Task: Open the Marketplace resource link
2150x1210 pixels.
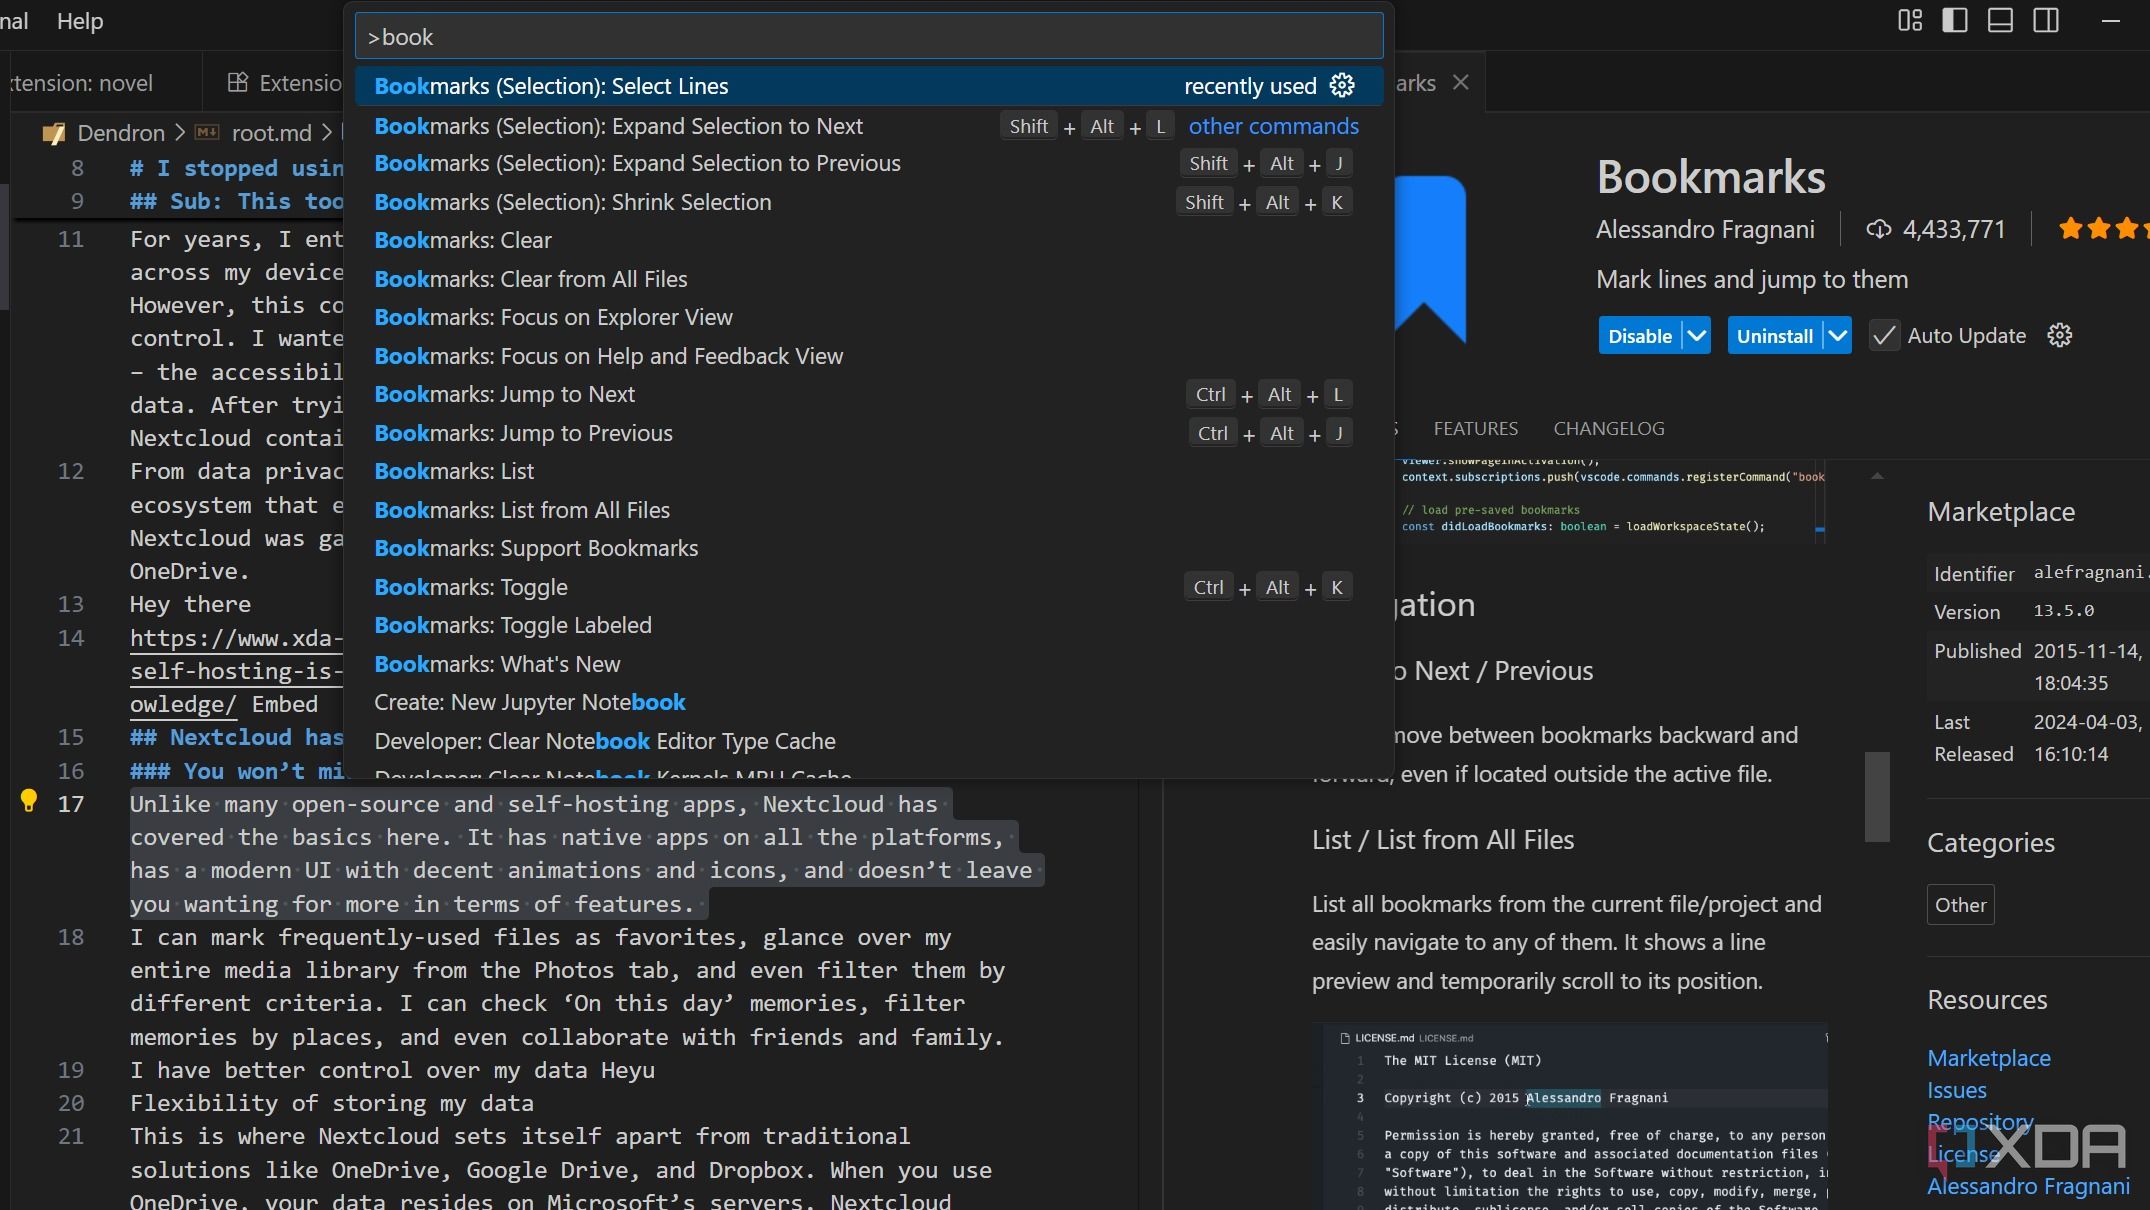Action: (x=1988, y=1058)
